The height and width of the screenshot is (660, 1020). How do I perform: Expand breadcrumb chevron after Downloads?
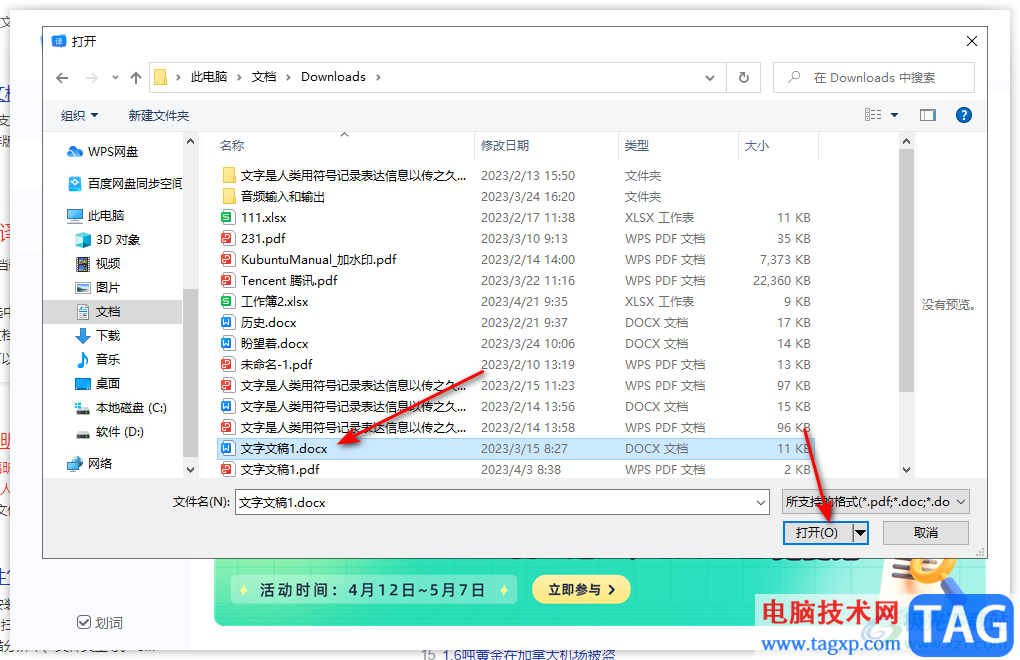click(378, 77)
